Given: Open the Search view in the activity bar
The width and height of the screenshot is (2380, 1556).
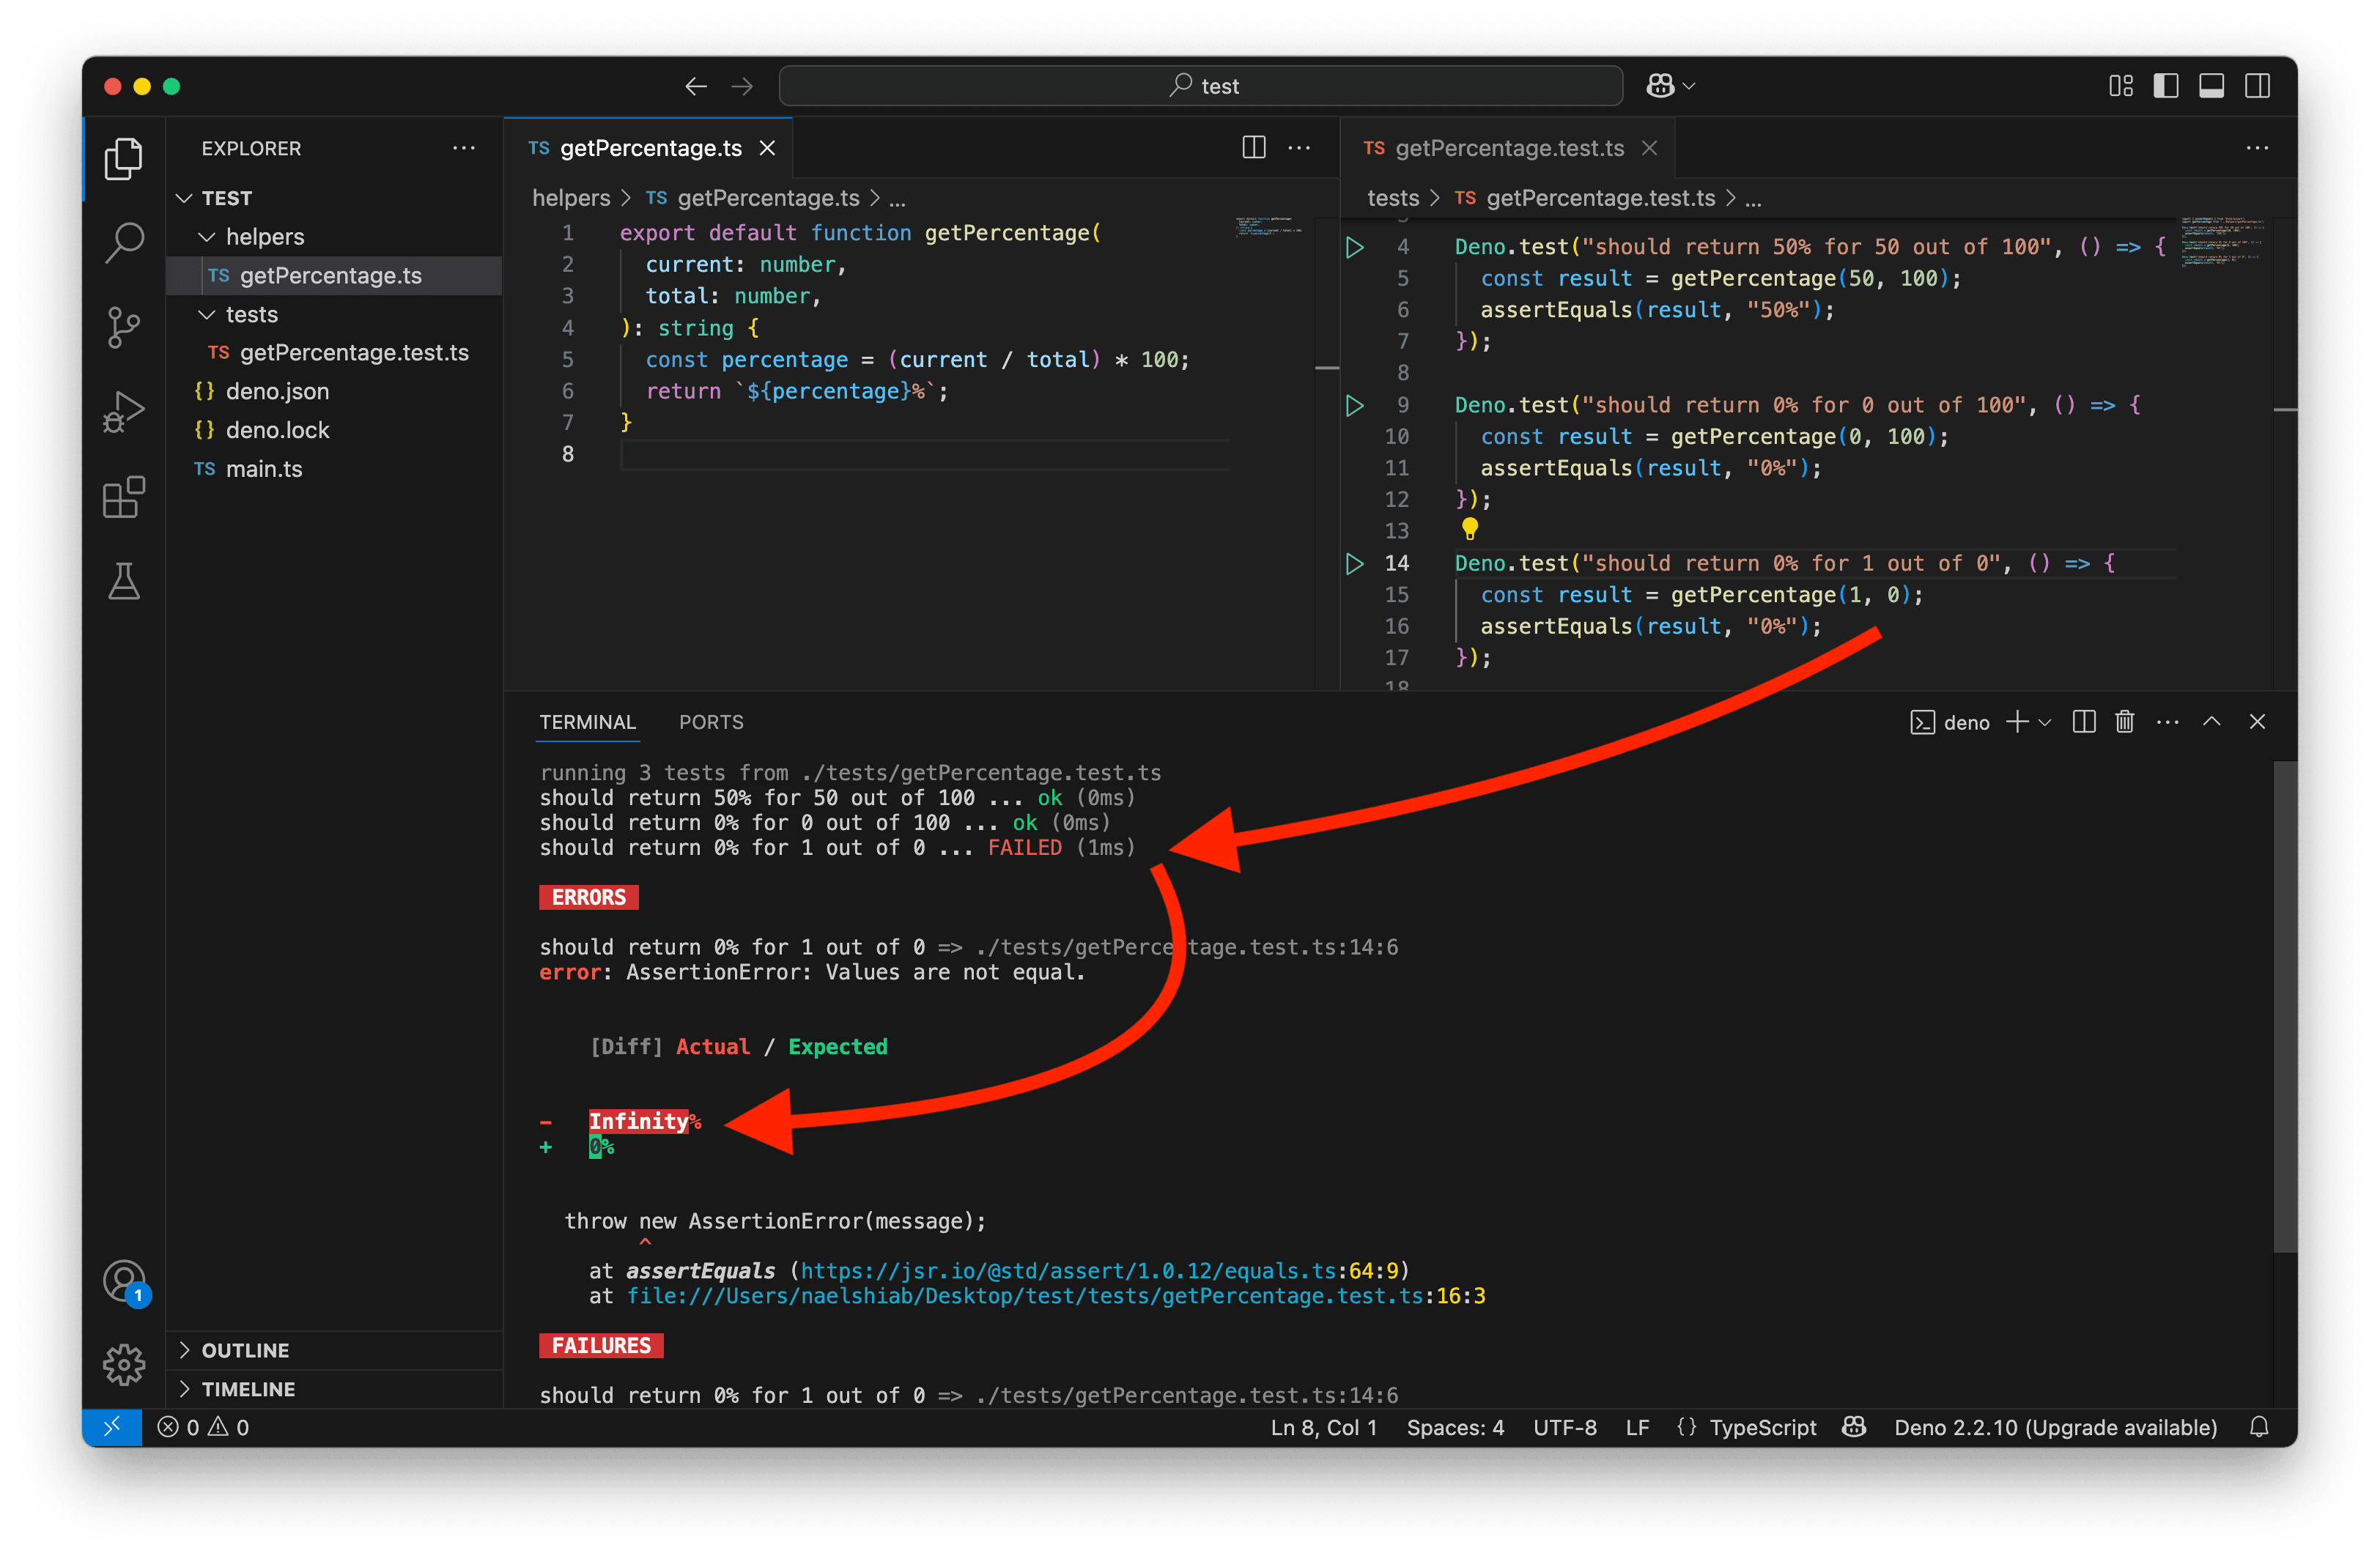Looking at the screenshot, I should point(123,242).
